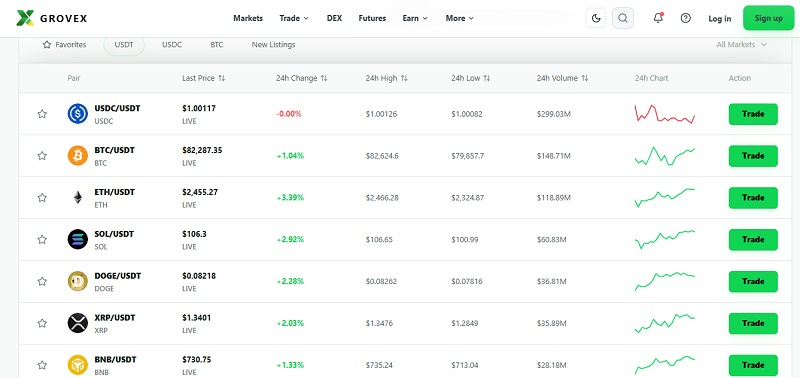The height and width of the screenshot is (378, 800).
Task: Favorite the DOGE/USDT pair star
Action: (42, 281)
